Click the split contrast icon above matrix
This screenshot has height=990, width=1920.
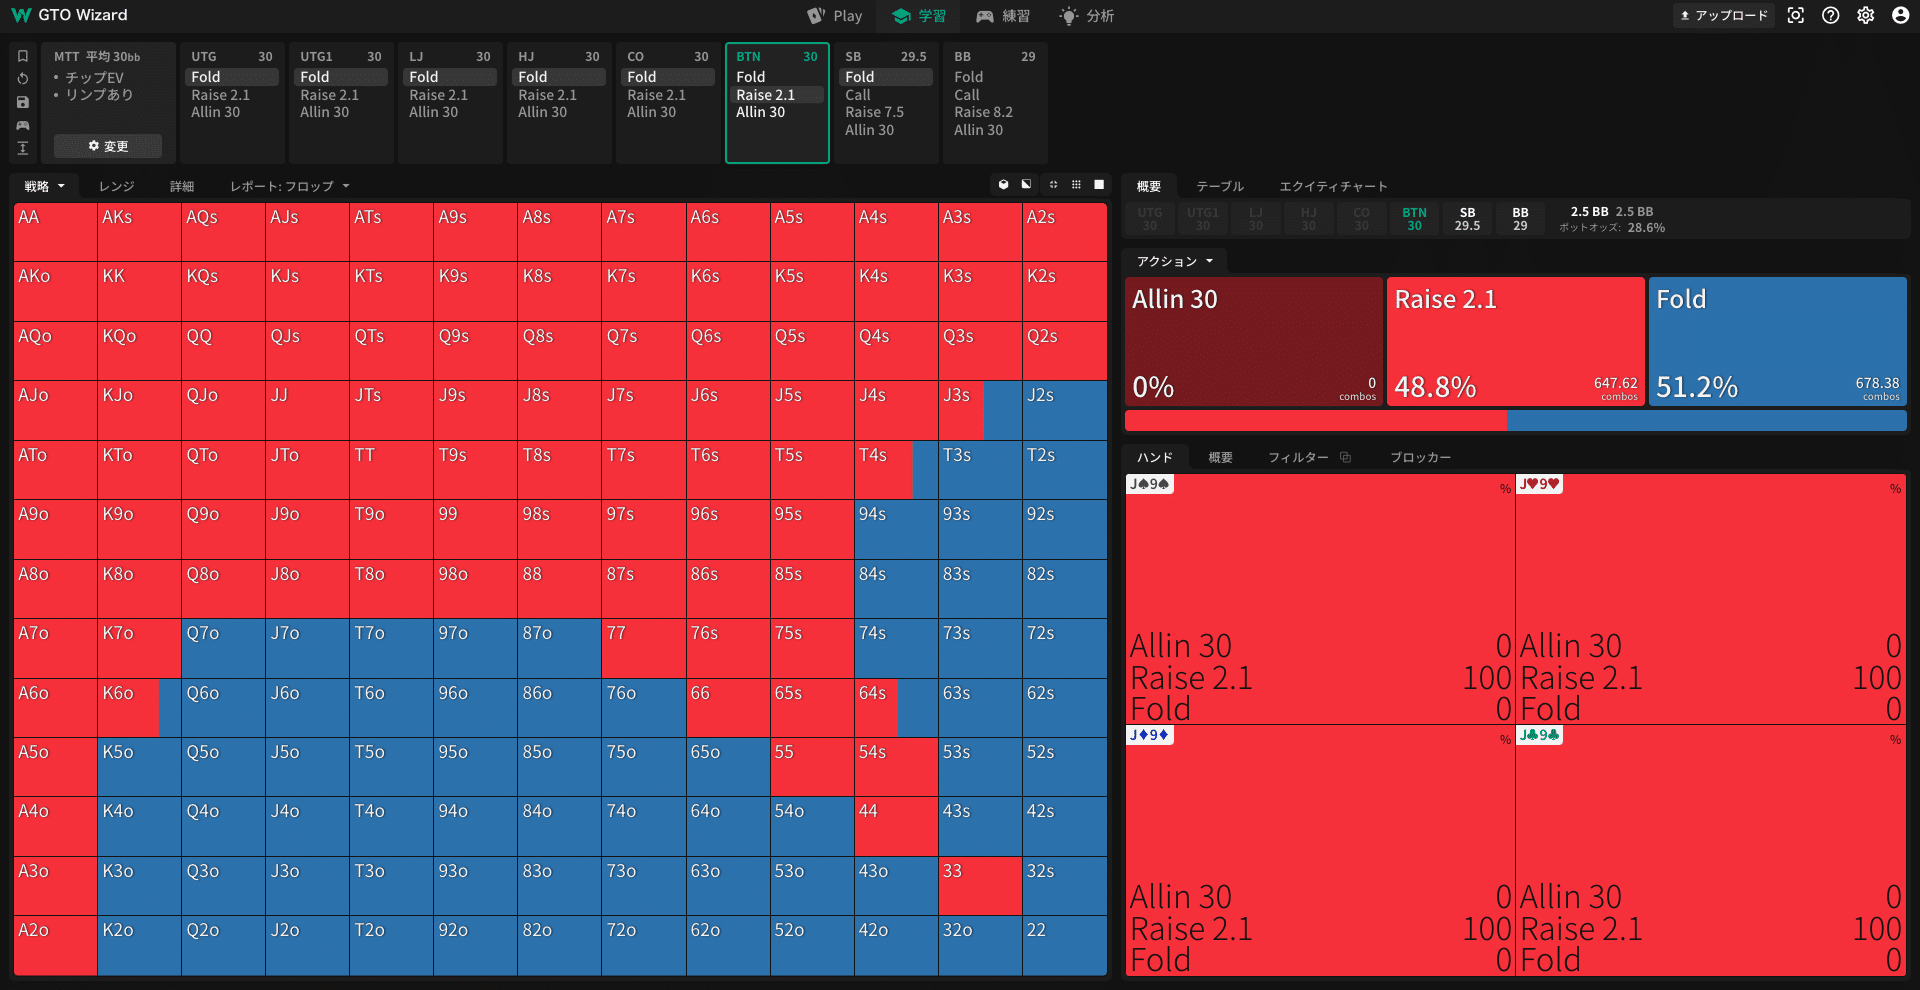pyautogui.click(x=1026, y=185)
